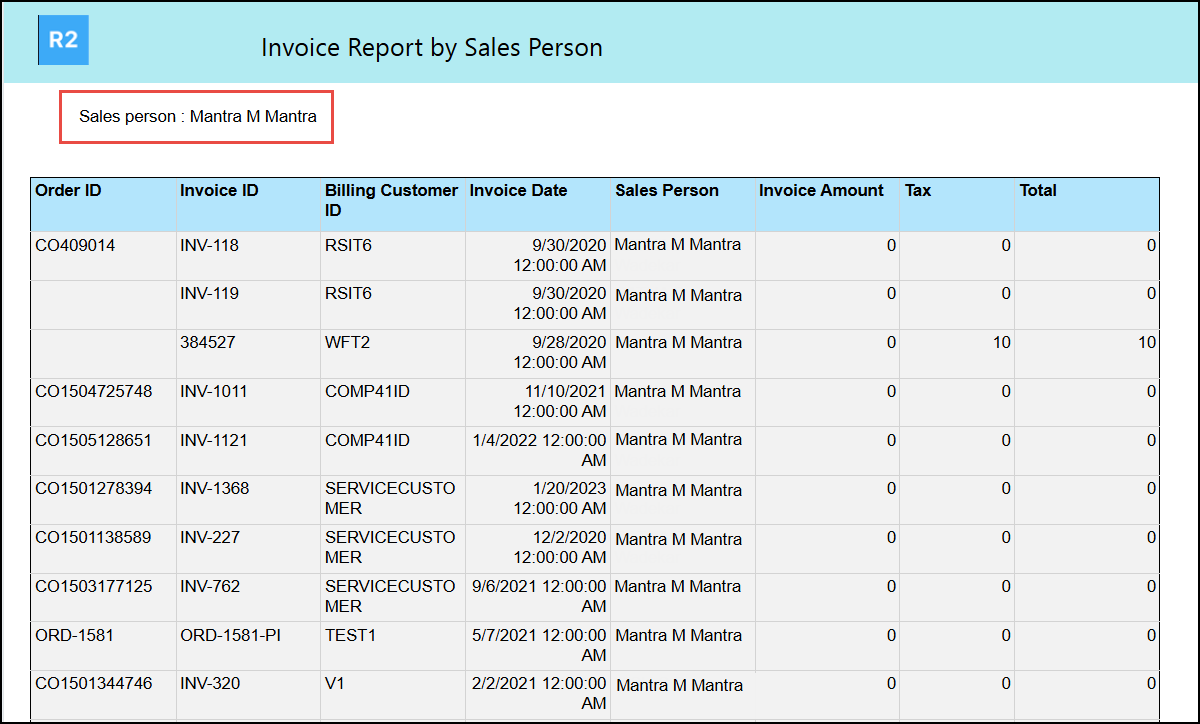Click the WFT2 billing customer cell
This screenshot has width=1200, height=724.
(348, 343)
